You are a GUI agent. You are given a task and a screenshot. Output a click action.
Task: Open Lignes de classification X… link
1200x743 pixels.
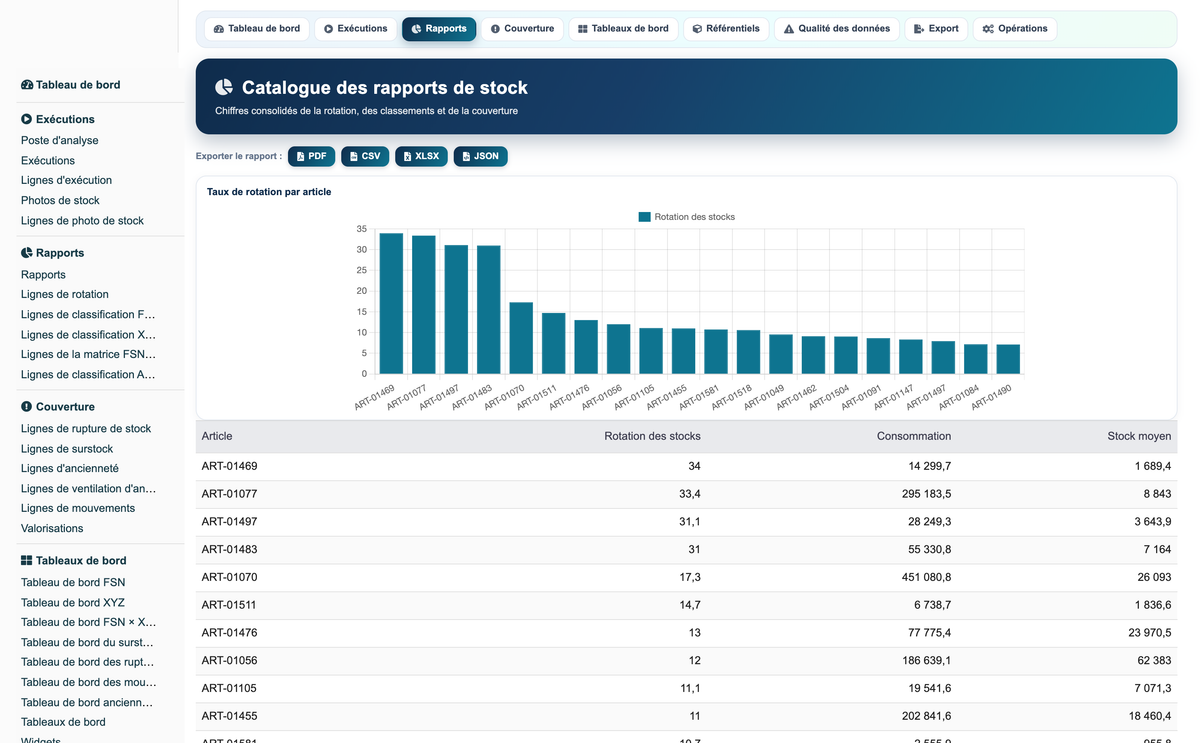pos(88,335)
